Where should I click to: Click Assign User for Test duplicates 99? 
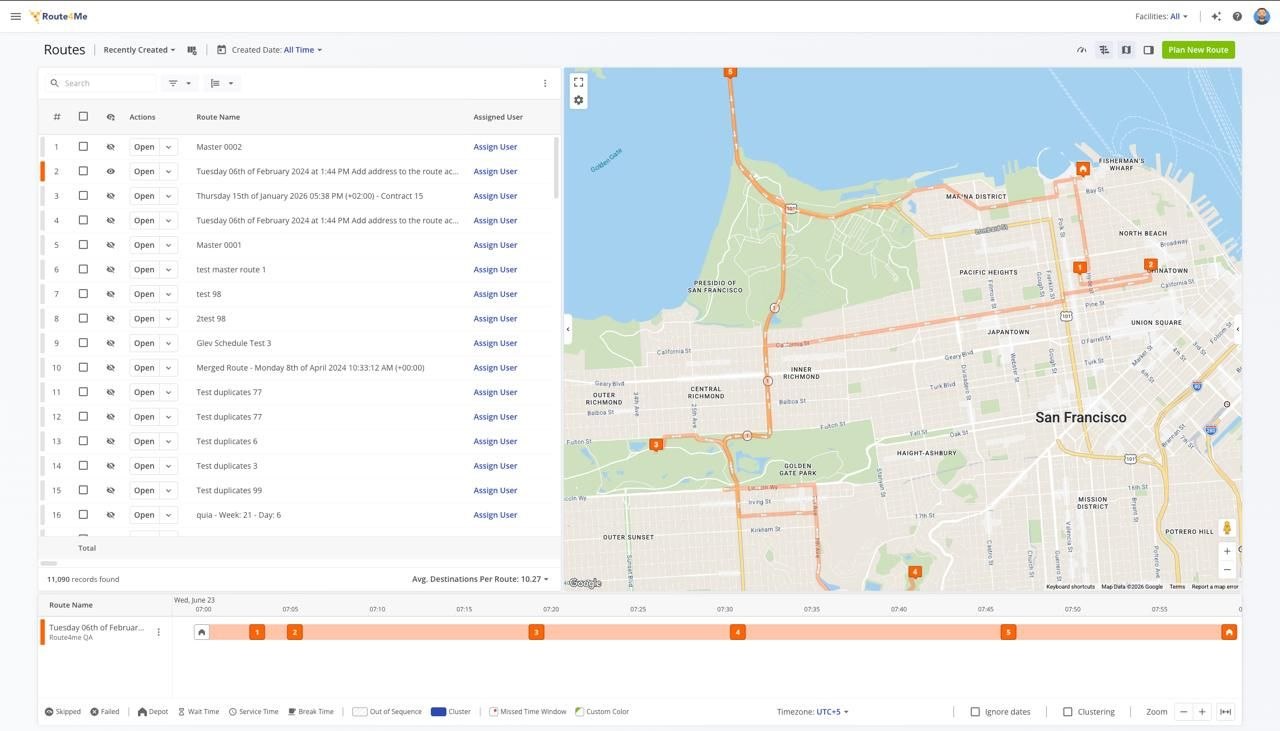495,491
